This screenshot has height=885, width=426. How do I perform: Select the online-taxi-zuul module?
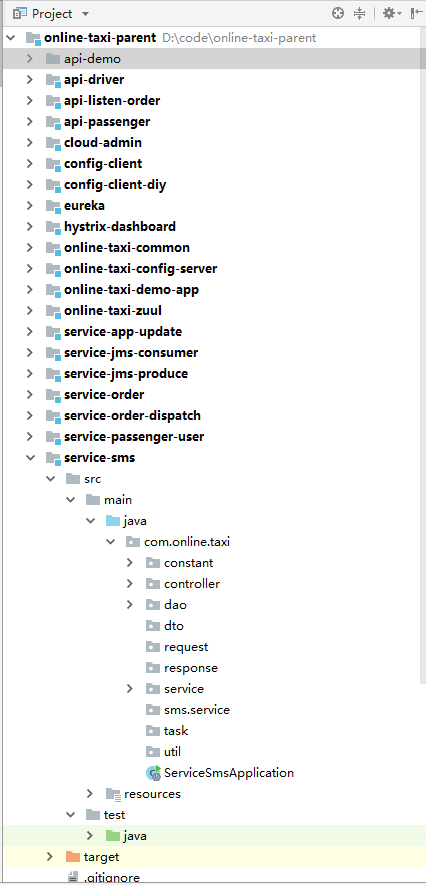pyautogui.click(x=113, y=310)
